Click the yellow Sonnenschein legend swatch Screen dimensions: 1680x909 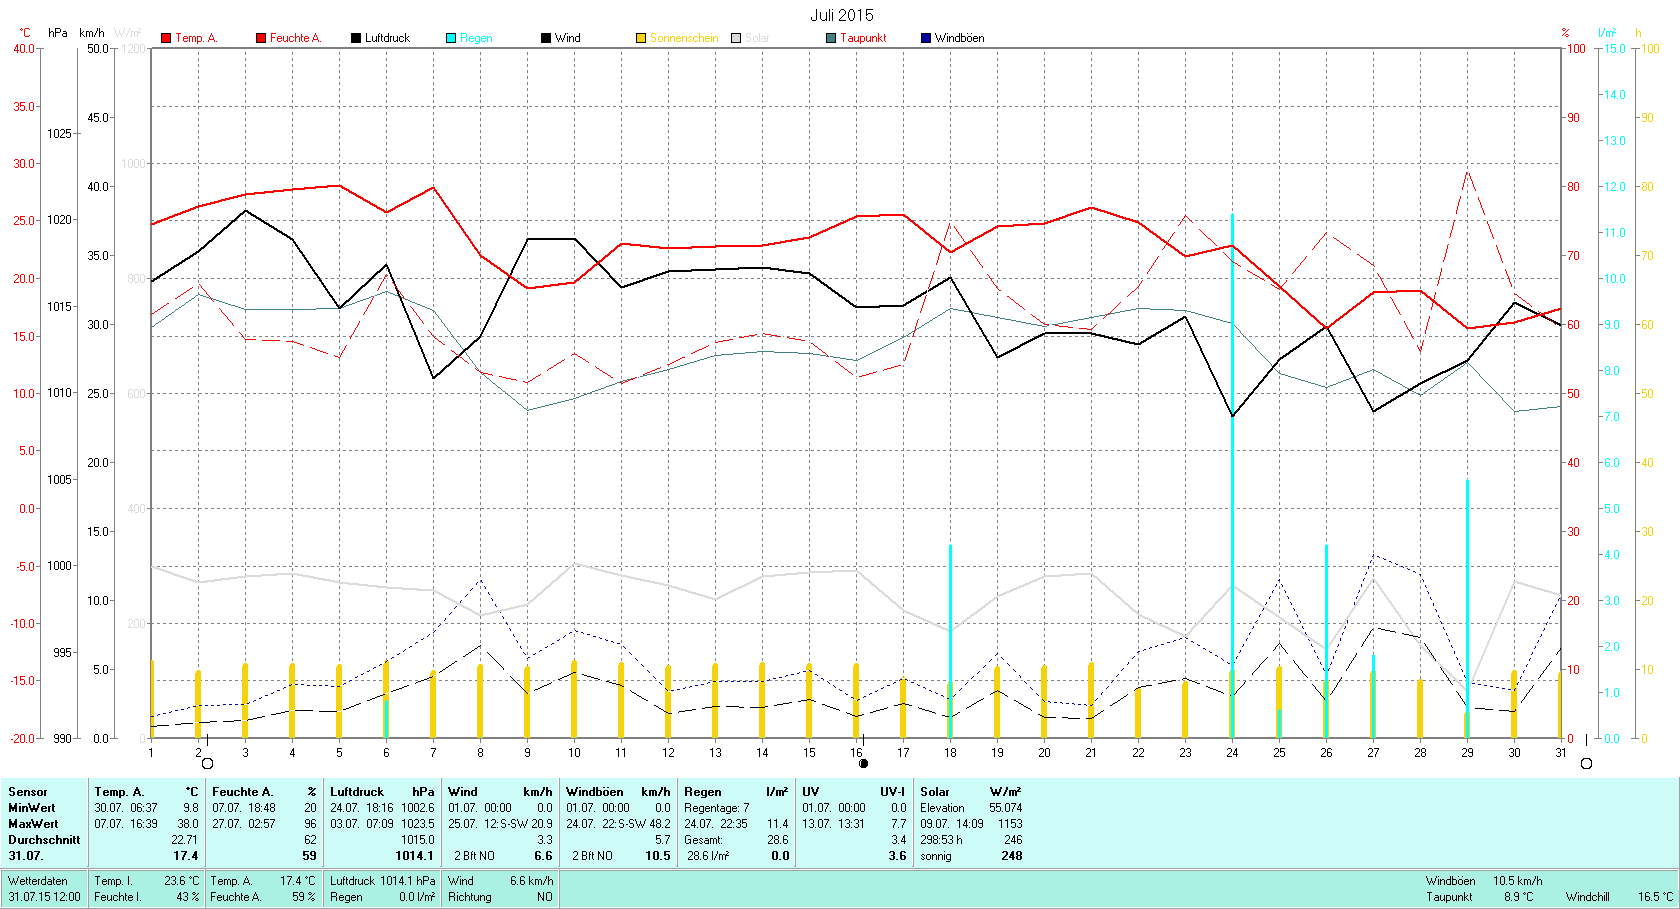coord(641,38)
